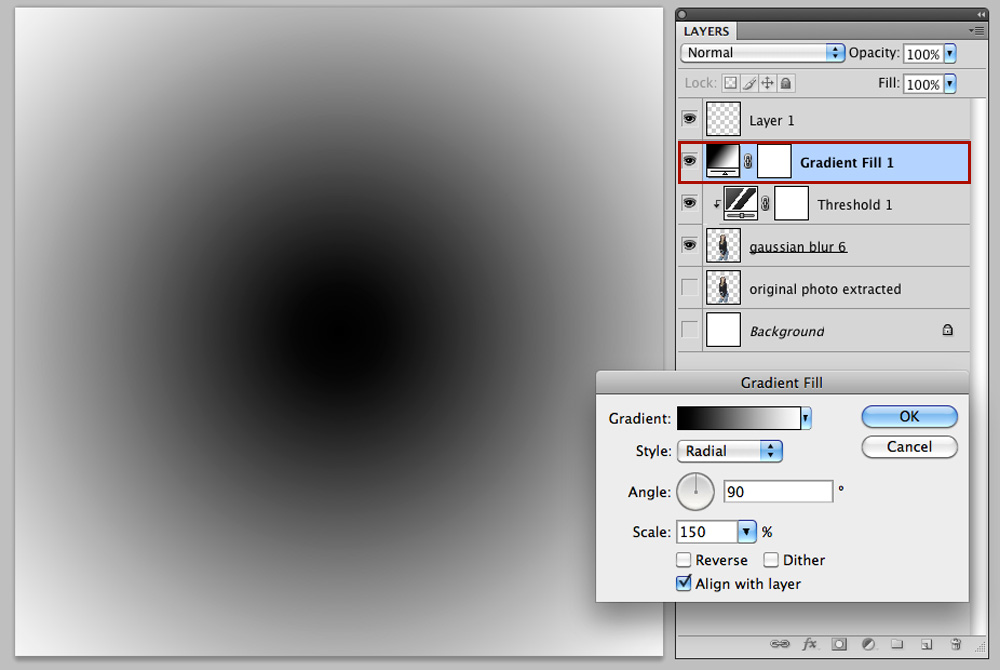Click the Layer 1 thumbnail
1000x670 pixels.
click(x=723, y=119)
